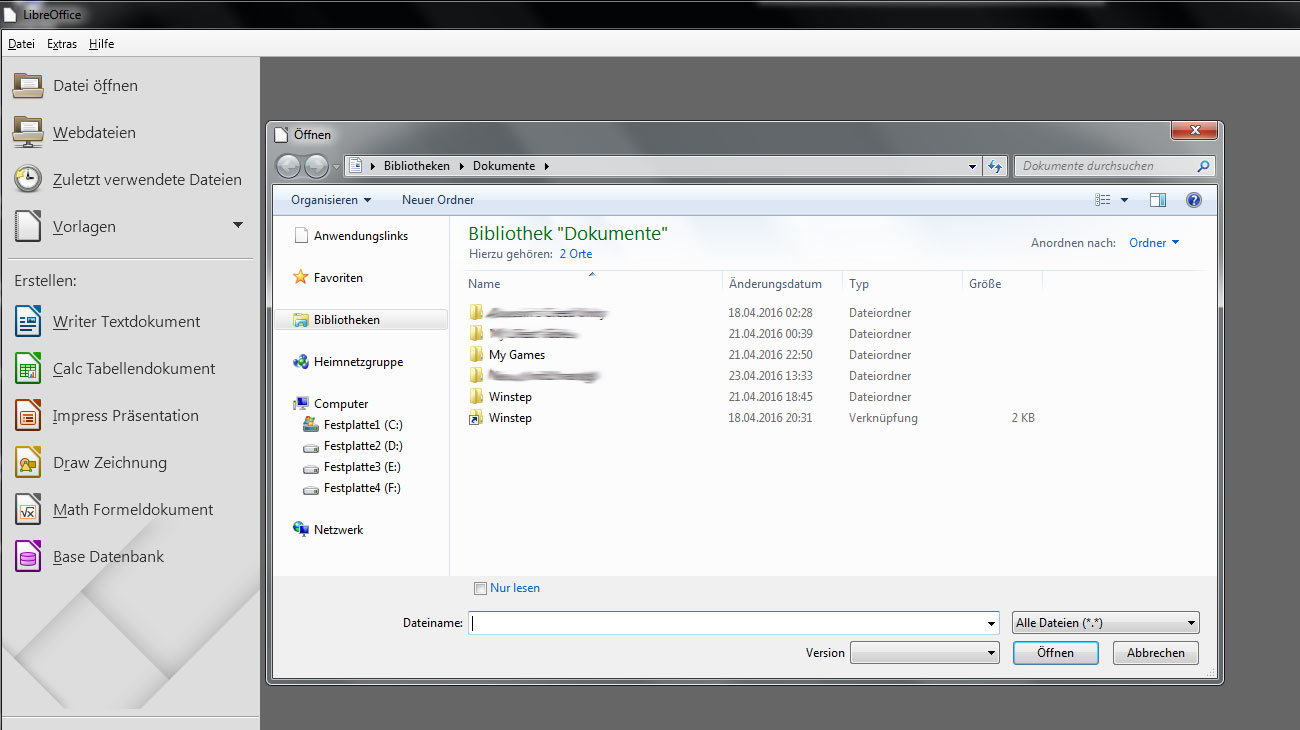Open the Version dropdown
The image size is (1300, 730).
(x=924, y=653)
